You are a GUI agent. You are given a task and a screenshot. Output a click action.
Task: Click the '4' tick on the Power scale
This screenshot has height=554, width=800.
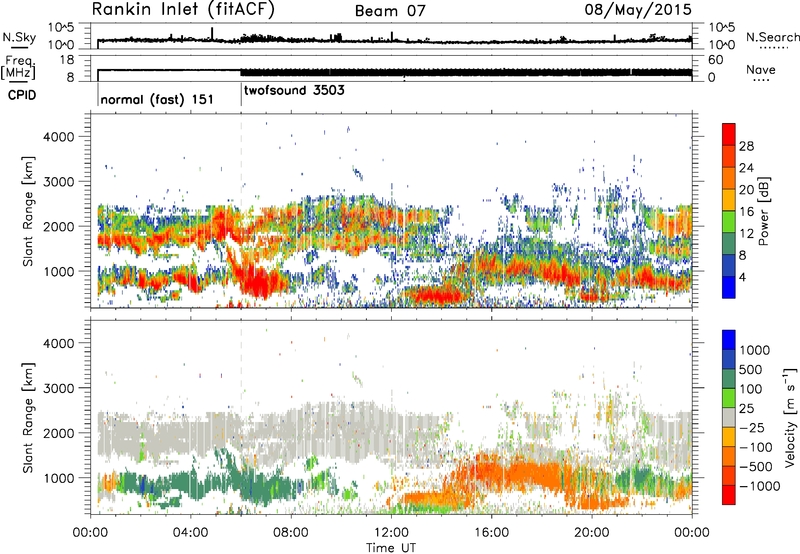click(x=742, y=277)
